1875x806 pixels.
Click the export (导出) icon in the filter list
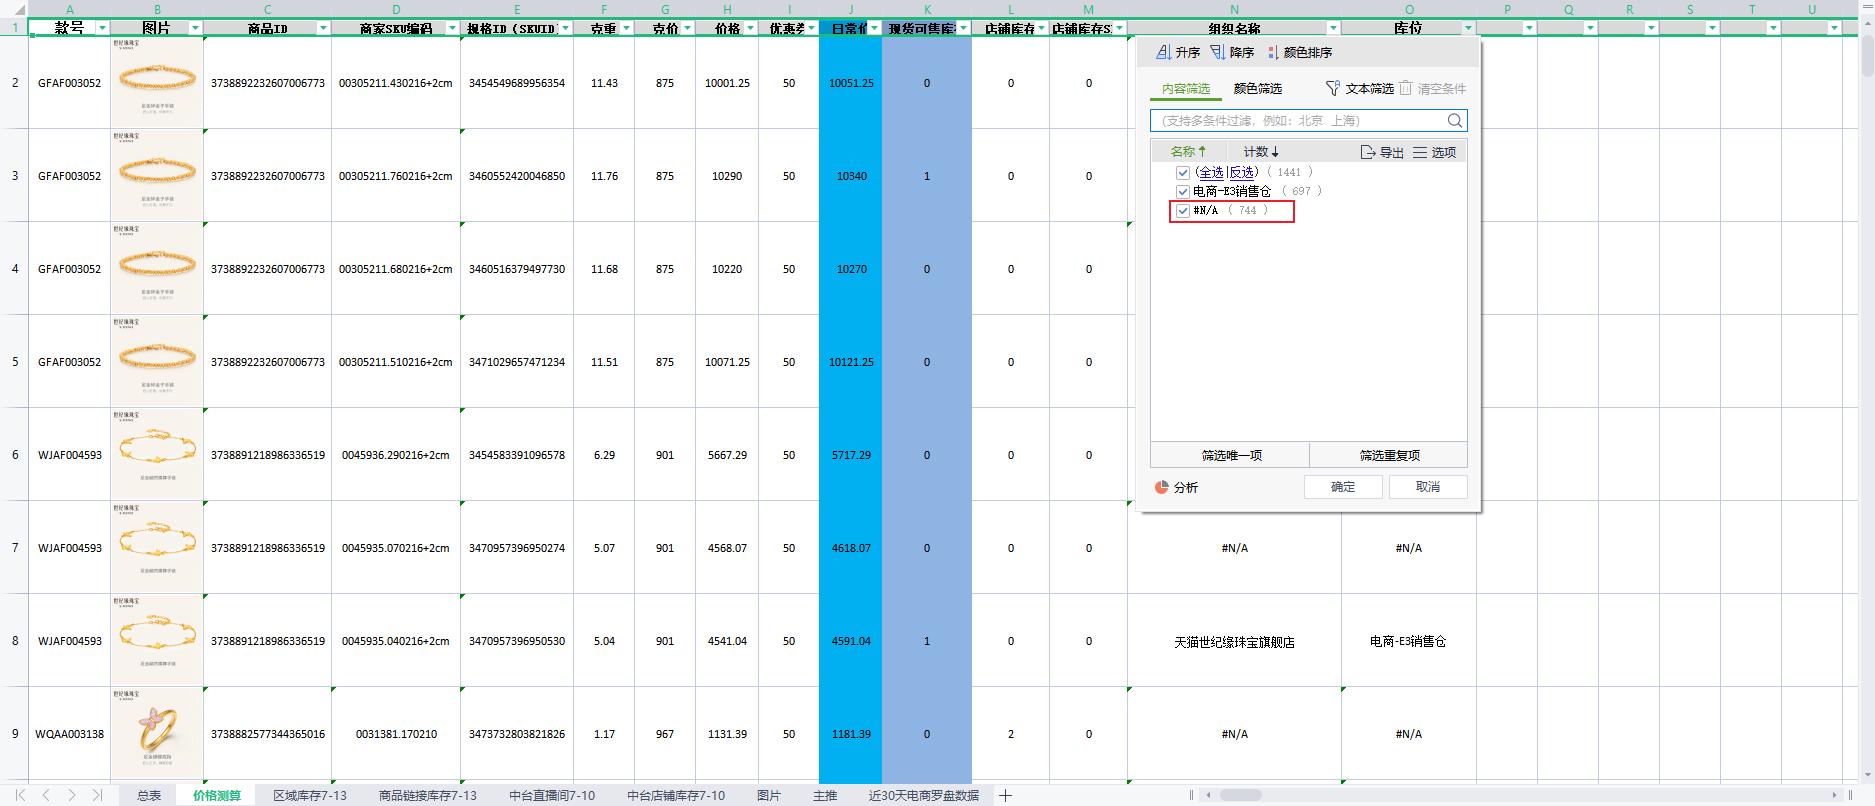pyautogui.click(x=1368, y=152)
